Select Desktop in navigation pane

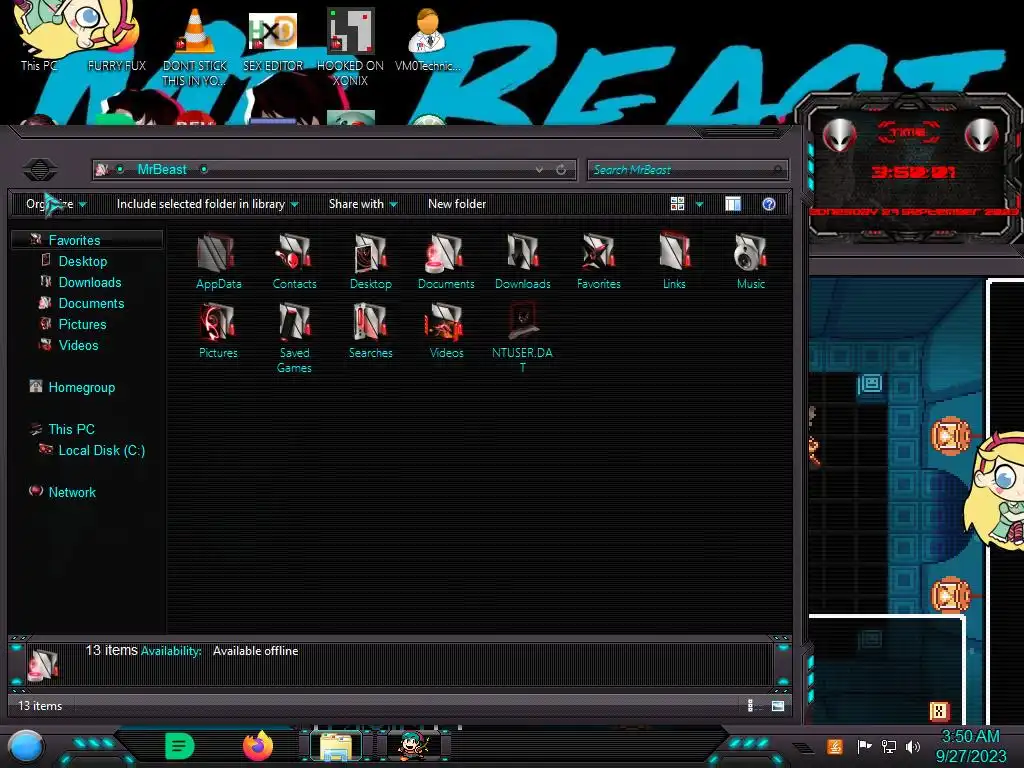click(83, 261)
